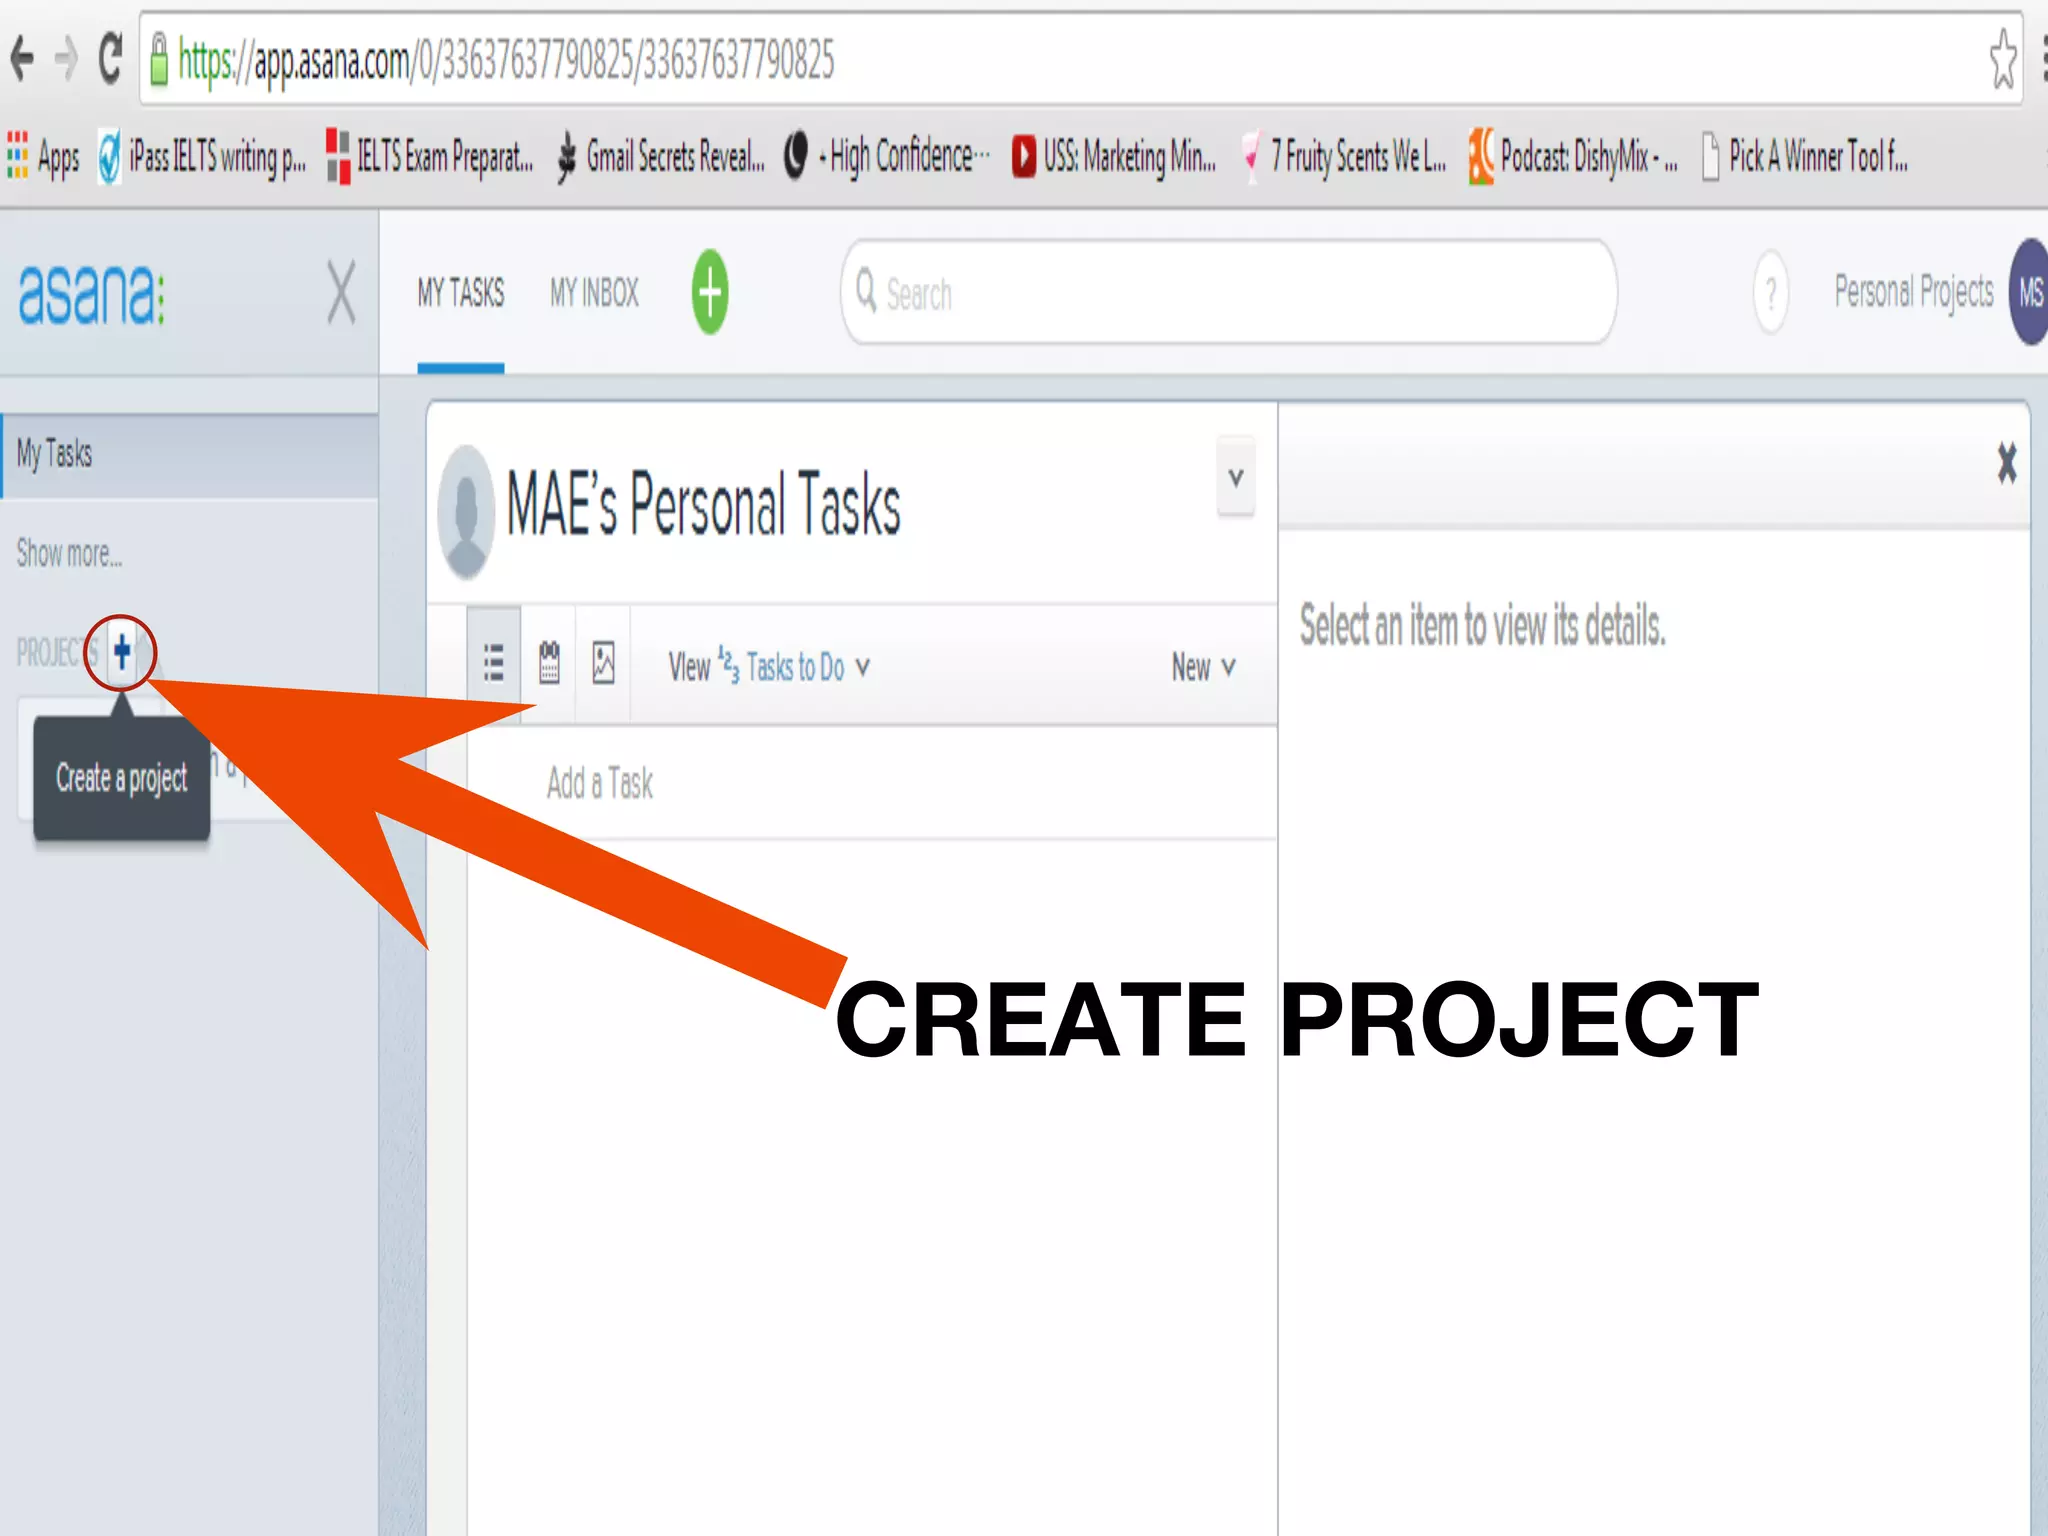Open dropdown arrow beside Personal Tasks title

pyautogui.click(x=1236, y=477)
